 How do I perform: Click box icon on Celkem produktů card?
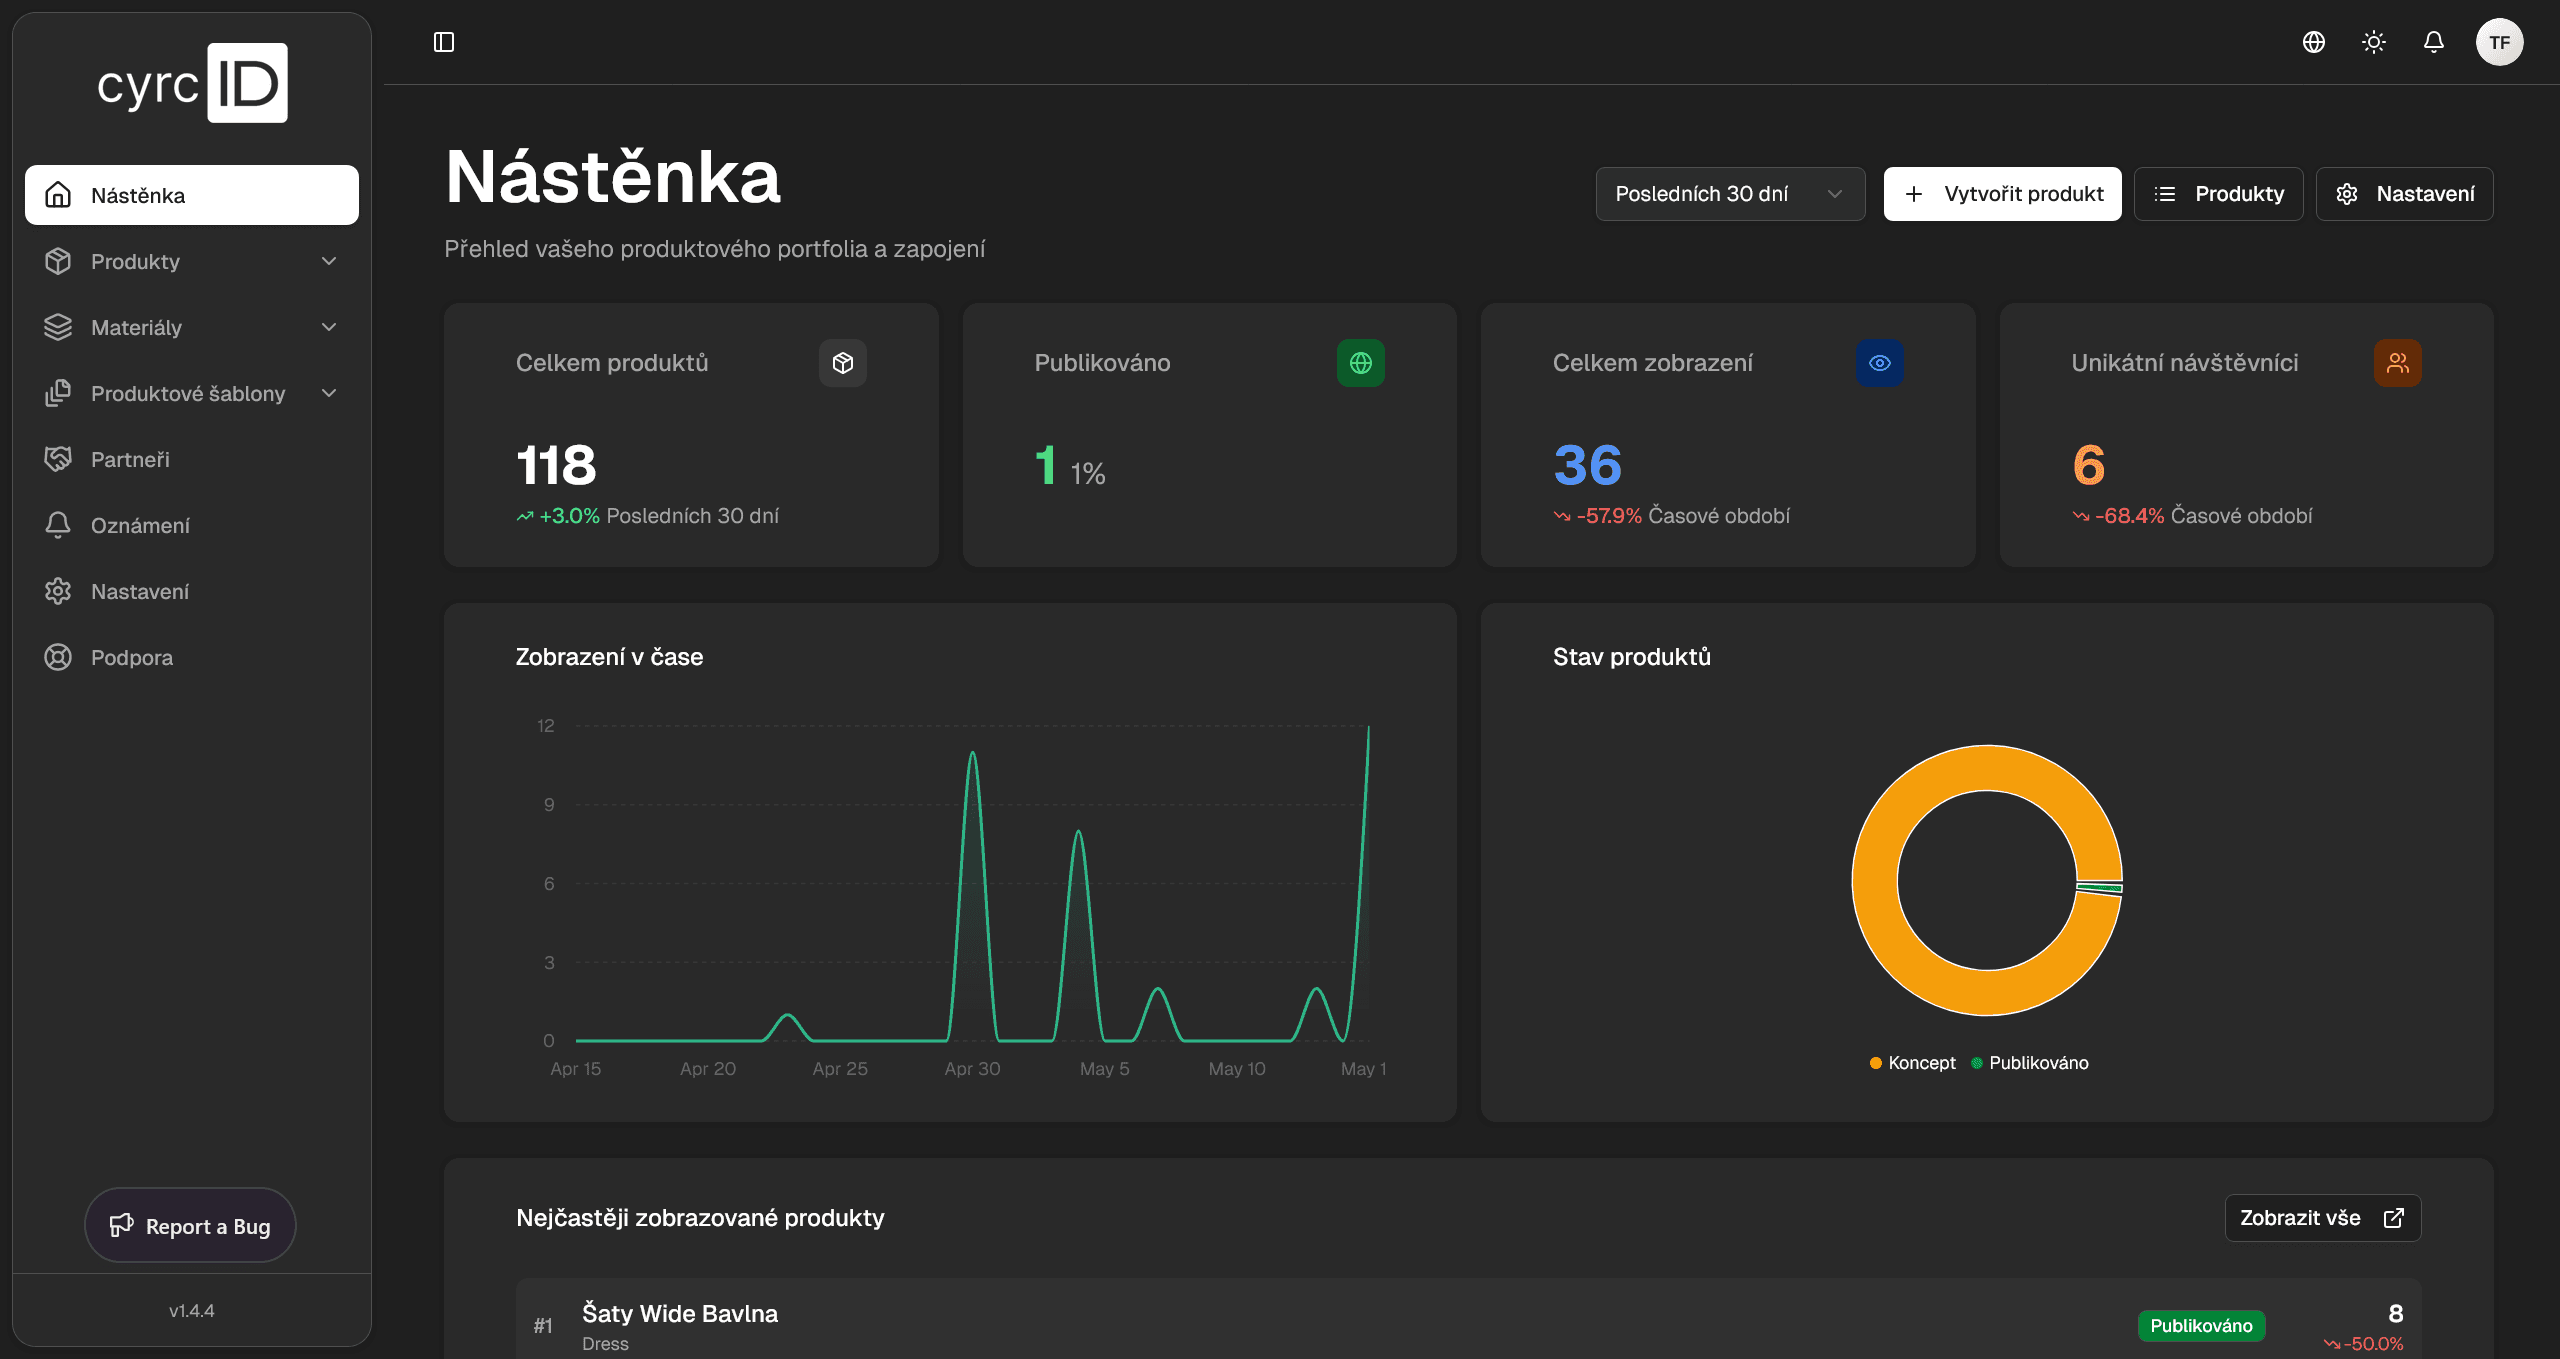[843, 363]
